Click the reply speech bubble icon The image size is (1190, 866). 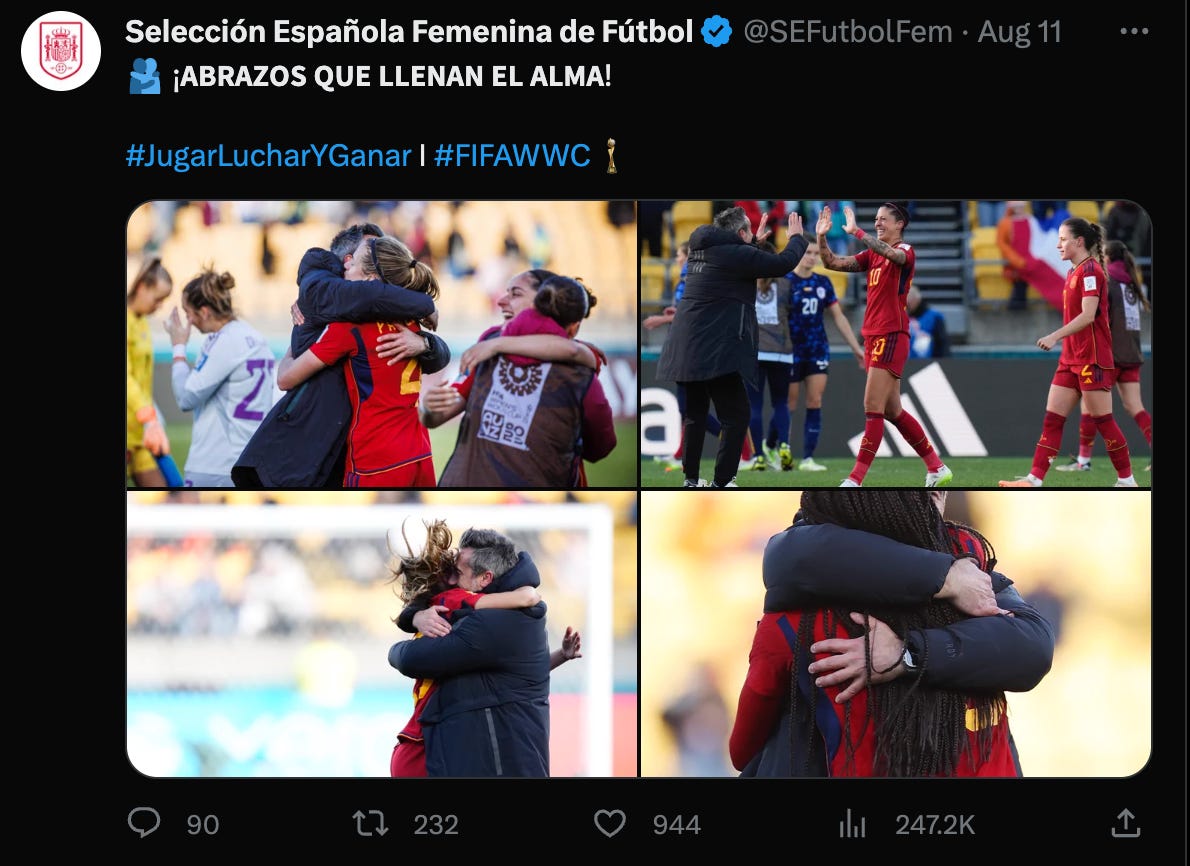(x=143, y=823)
